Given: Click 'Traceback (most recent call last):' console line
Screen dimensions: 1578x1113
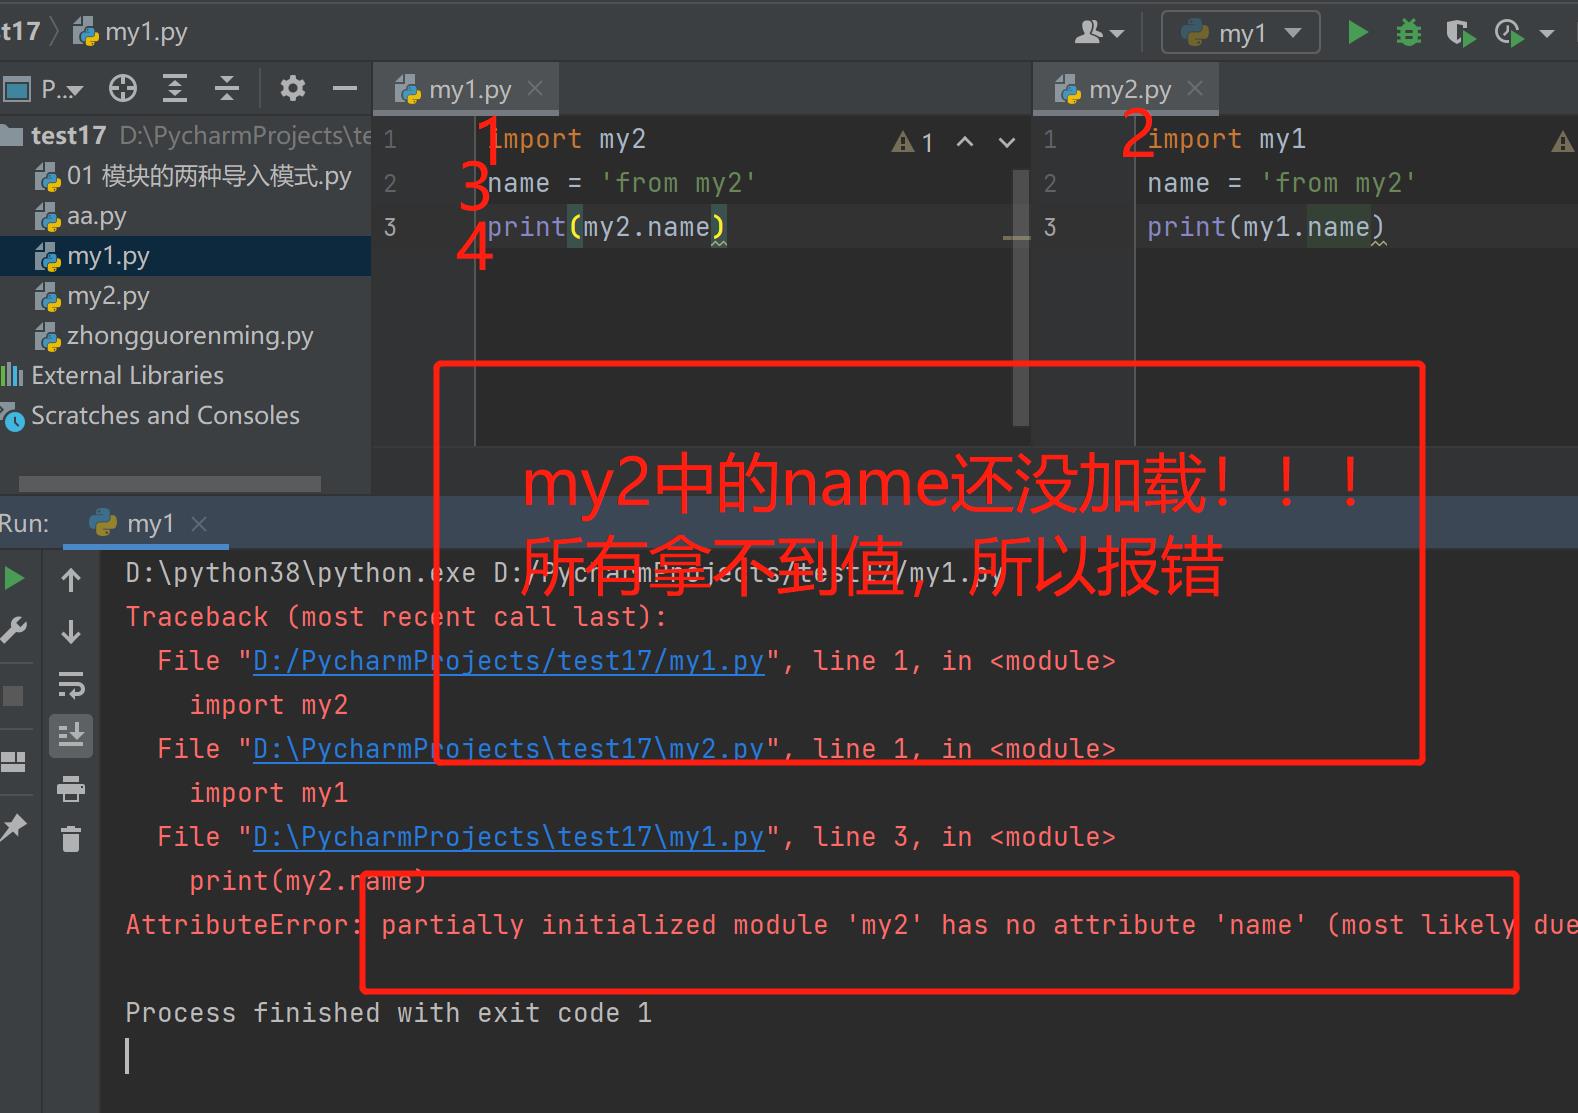Looking at the screenshot, I should (x=396, y=617).
